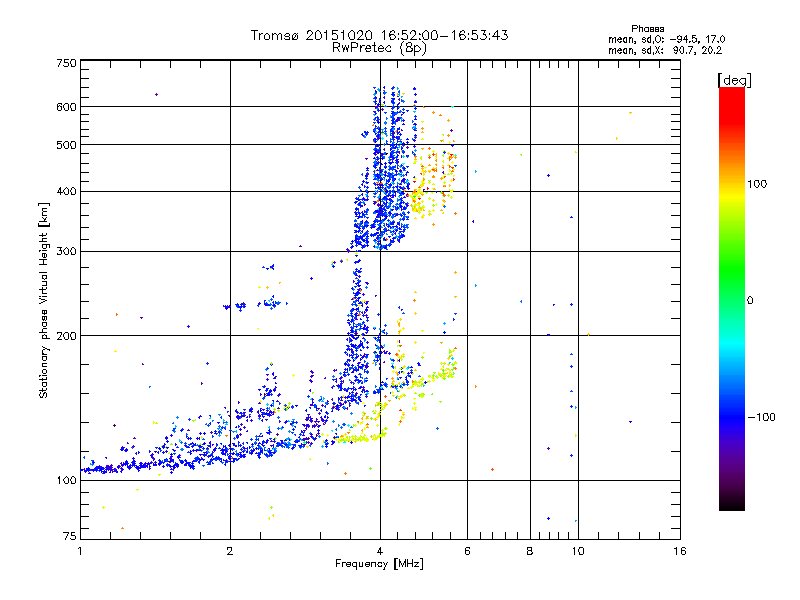Select the 'RwPretec (8p)' subtitle
The width and height of the screenshot is (800, 600).
coord(379,48)
